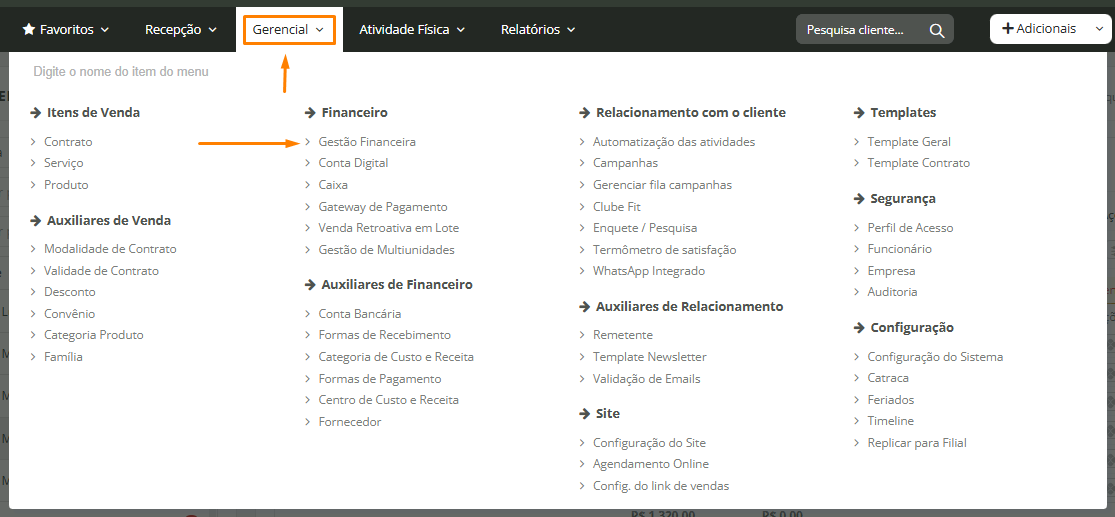Open Gestão Financeira
This screenshot has height=517, width=1115.
coord(367,142)
